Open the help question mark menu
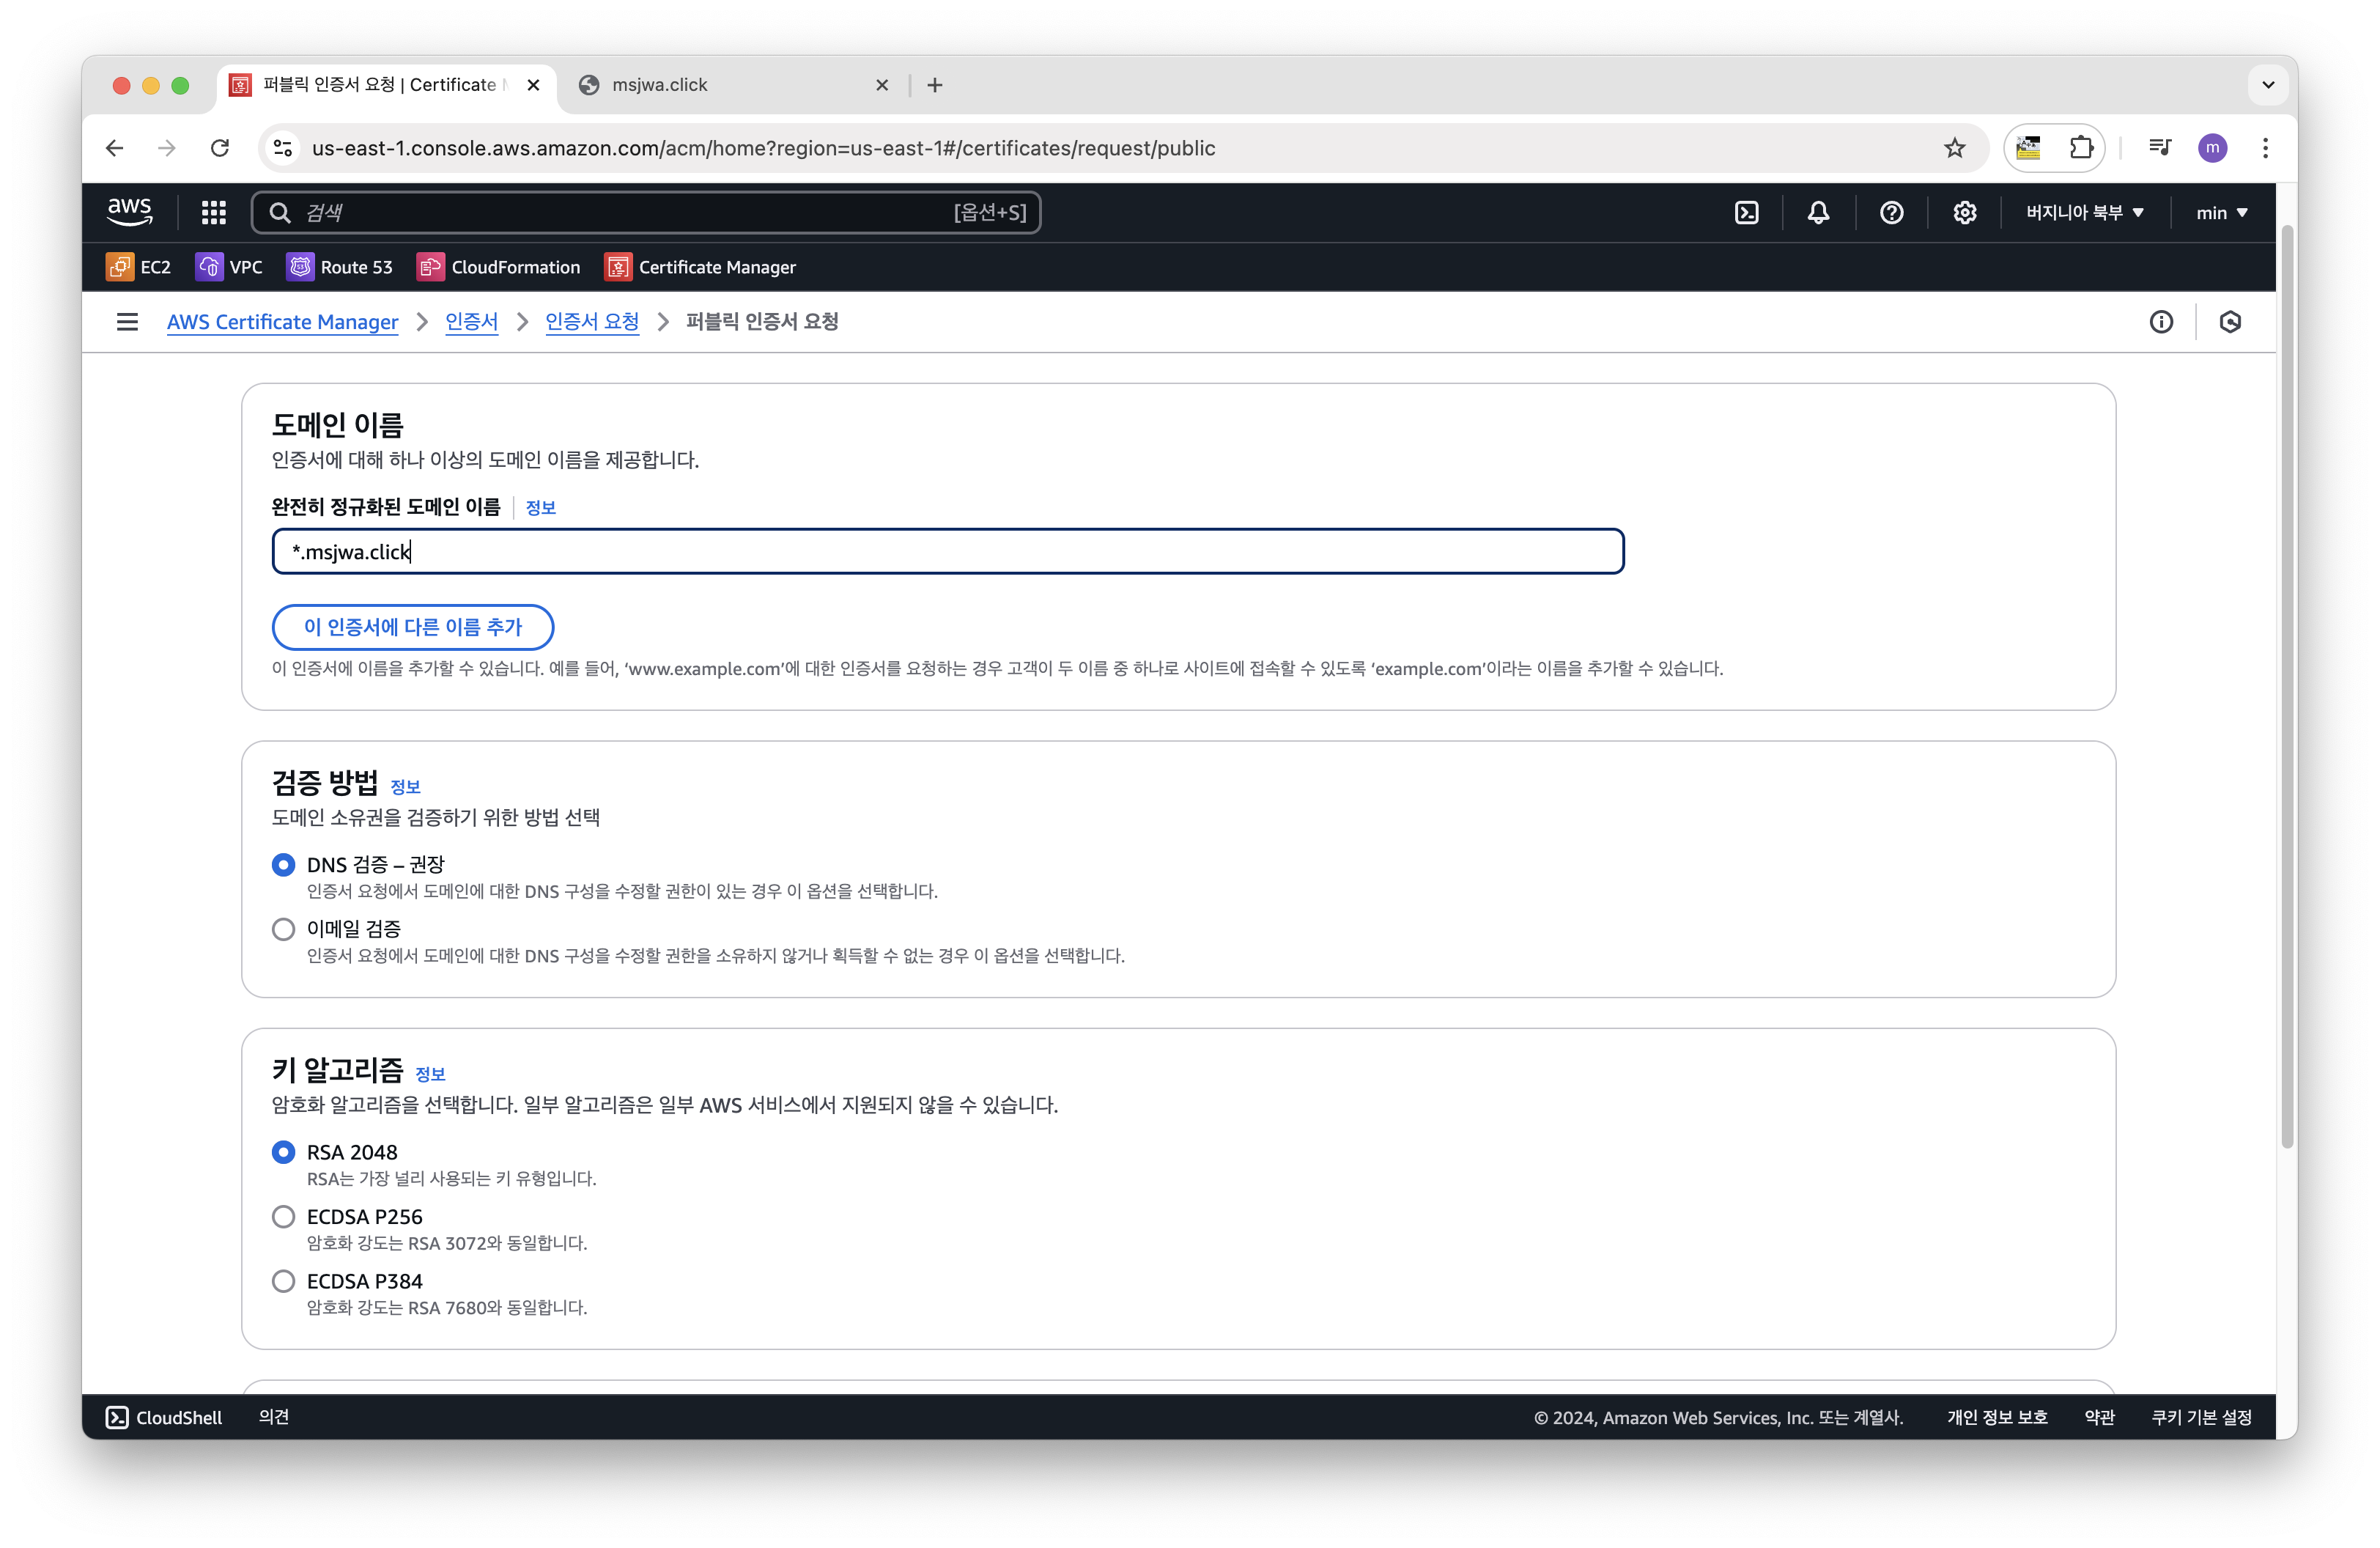This screenshot has height=1548, width=2380. pyautogui.click(x=1891, y=212)
